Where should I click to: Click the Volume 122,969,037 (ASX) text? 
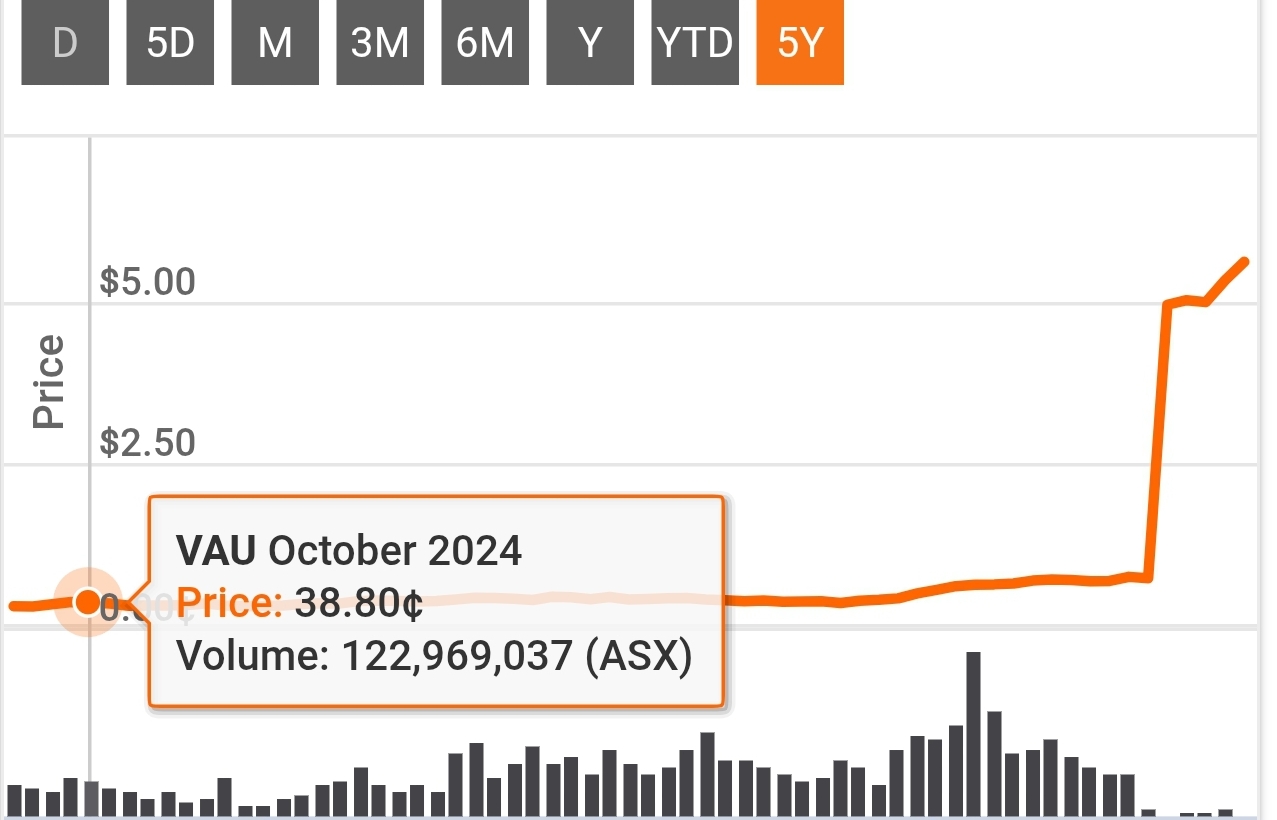coord(434,657)
